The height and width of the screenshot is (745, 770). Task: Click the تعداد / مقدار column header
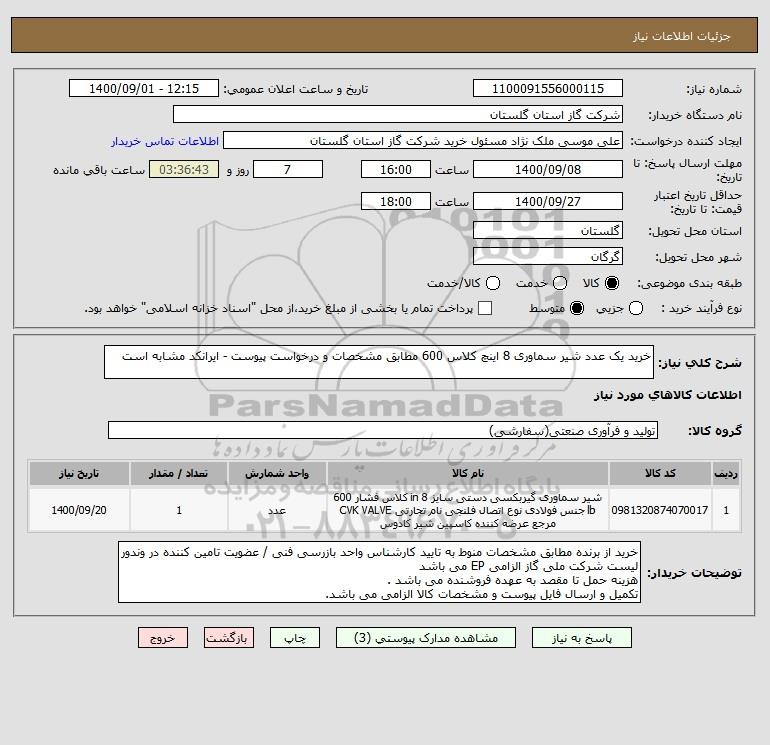[179, 473]
